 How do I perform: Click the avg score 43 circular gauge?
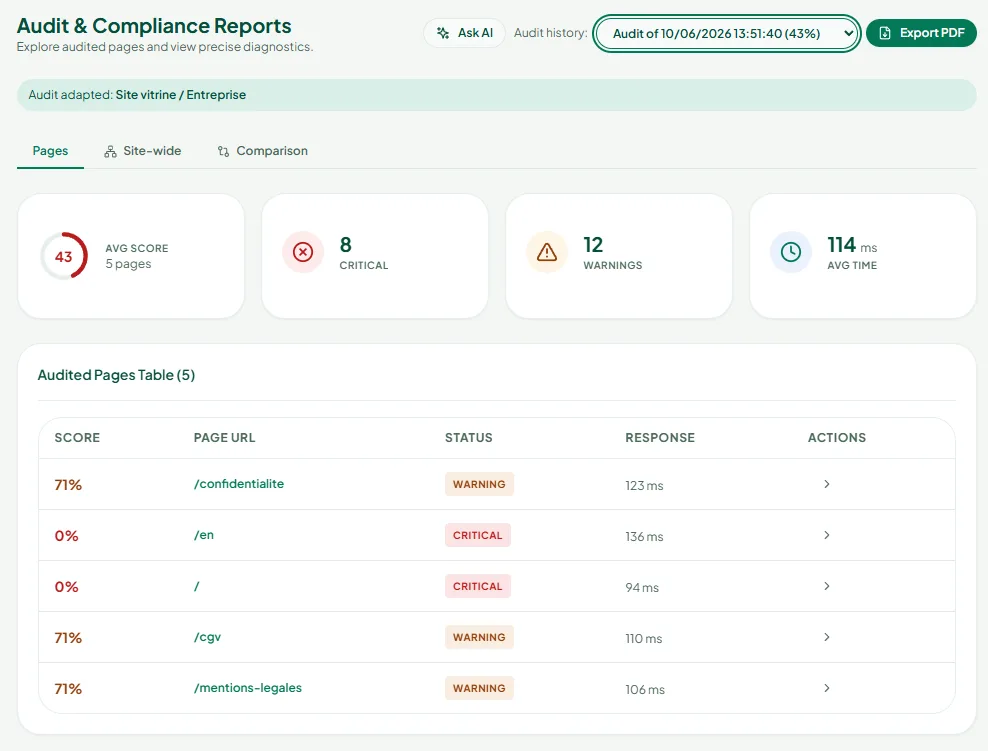coord(64,256)
